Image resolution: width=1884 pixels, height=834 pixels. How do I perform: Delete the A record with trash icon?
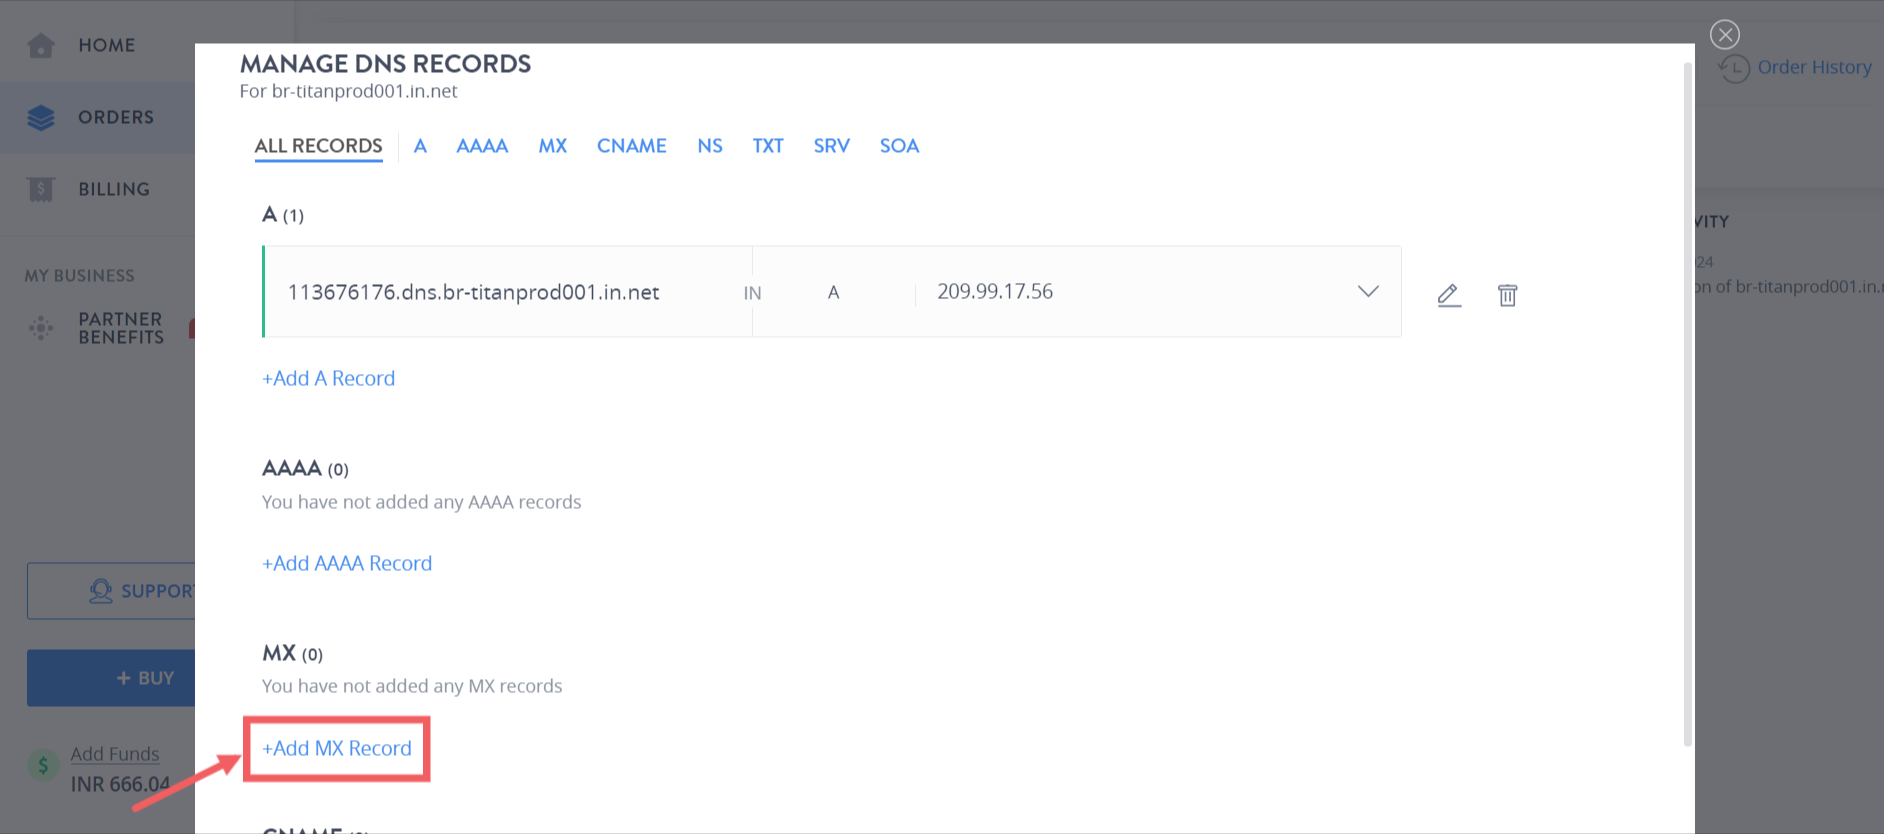tap(1508, 295)
